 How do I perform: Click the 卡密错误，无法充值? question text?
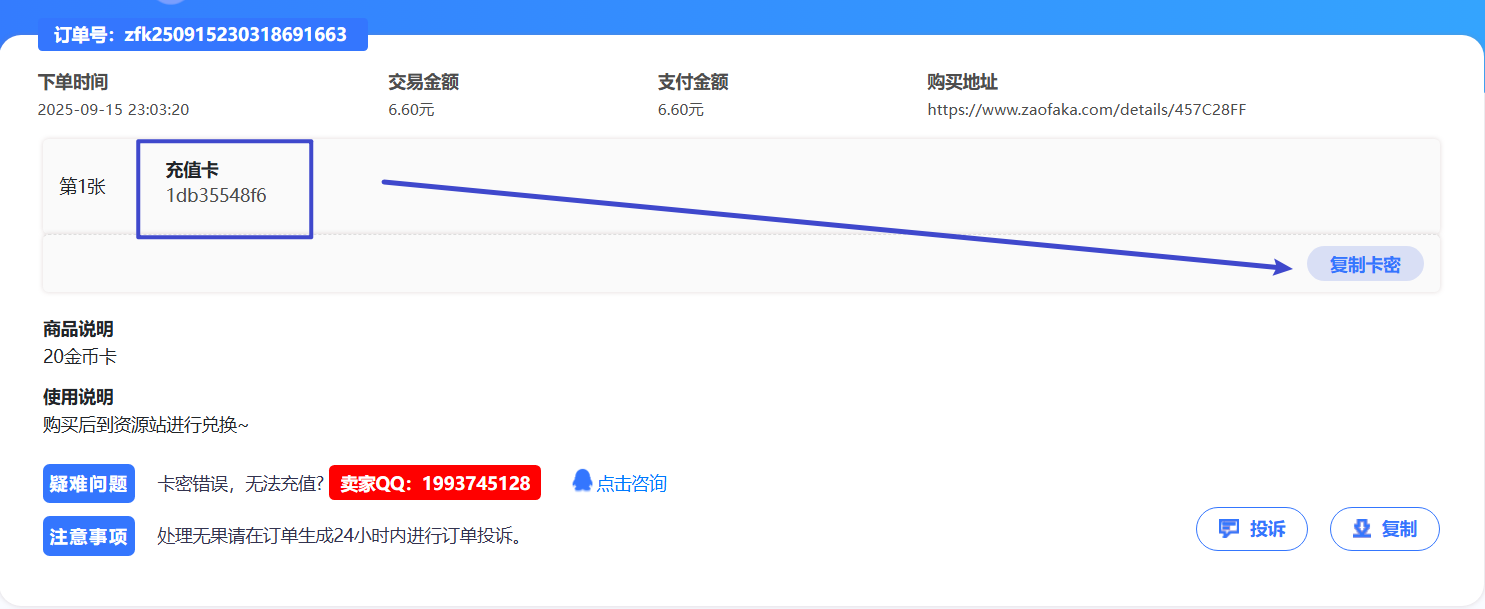point(240,484)
